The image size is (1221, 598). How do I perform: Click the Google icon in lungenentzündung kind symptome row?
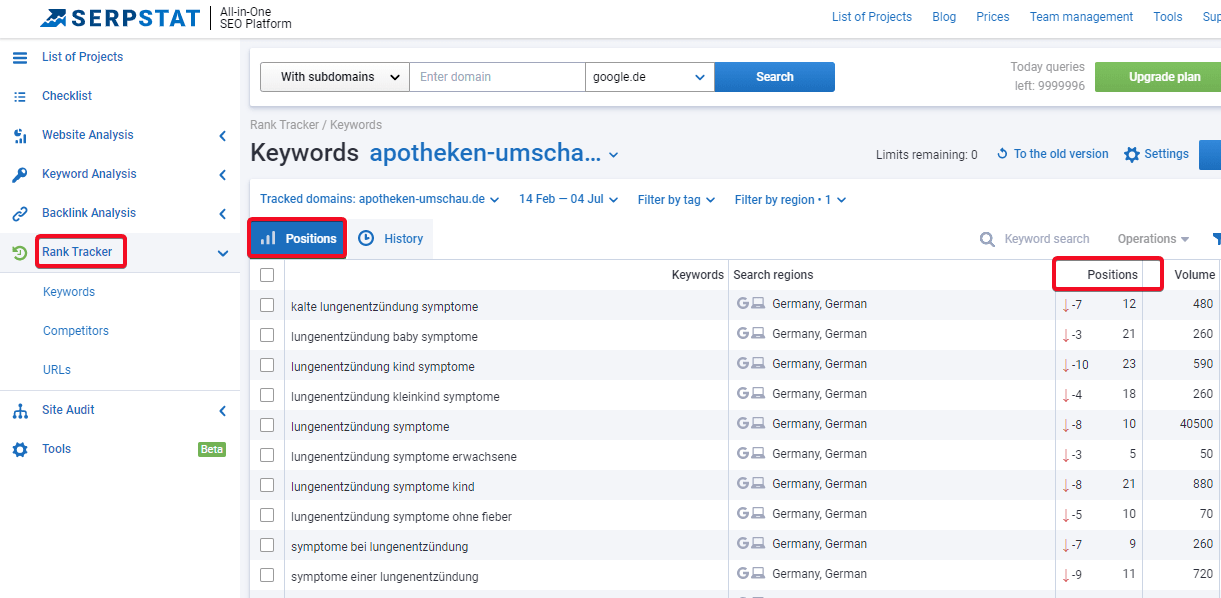[x=743, y=364]
